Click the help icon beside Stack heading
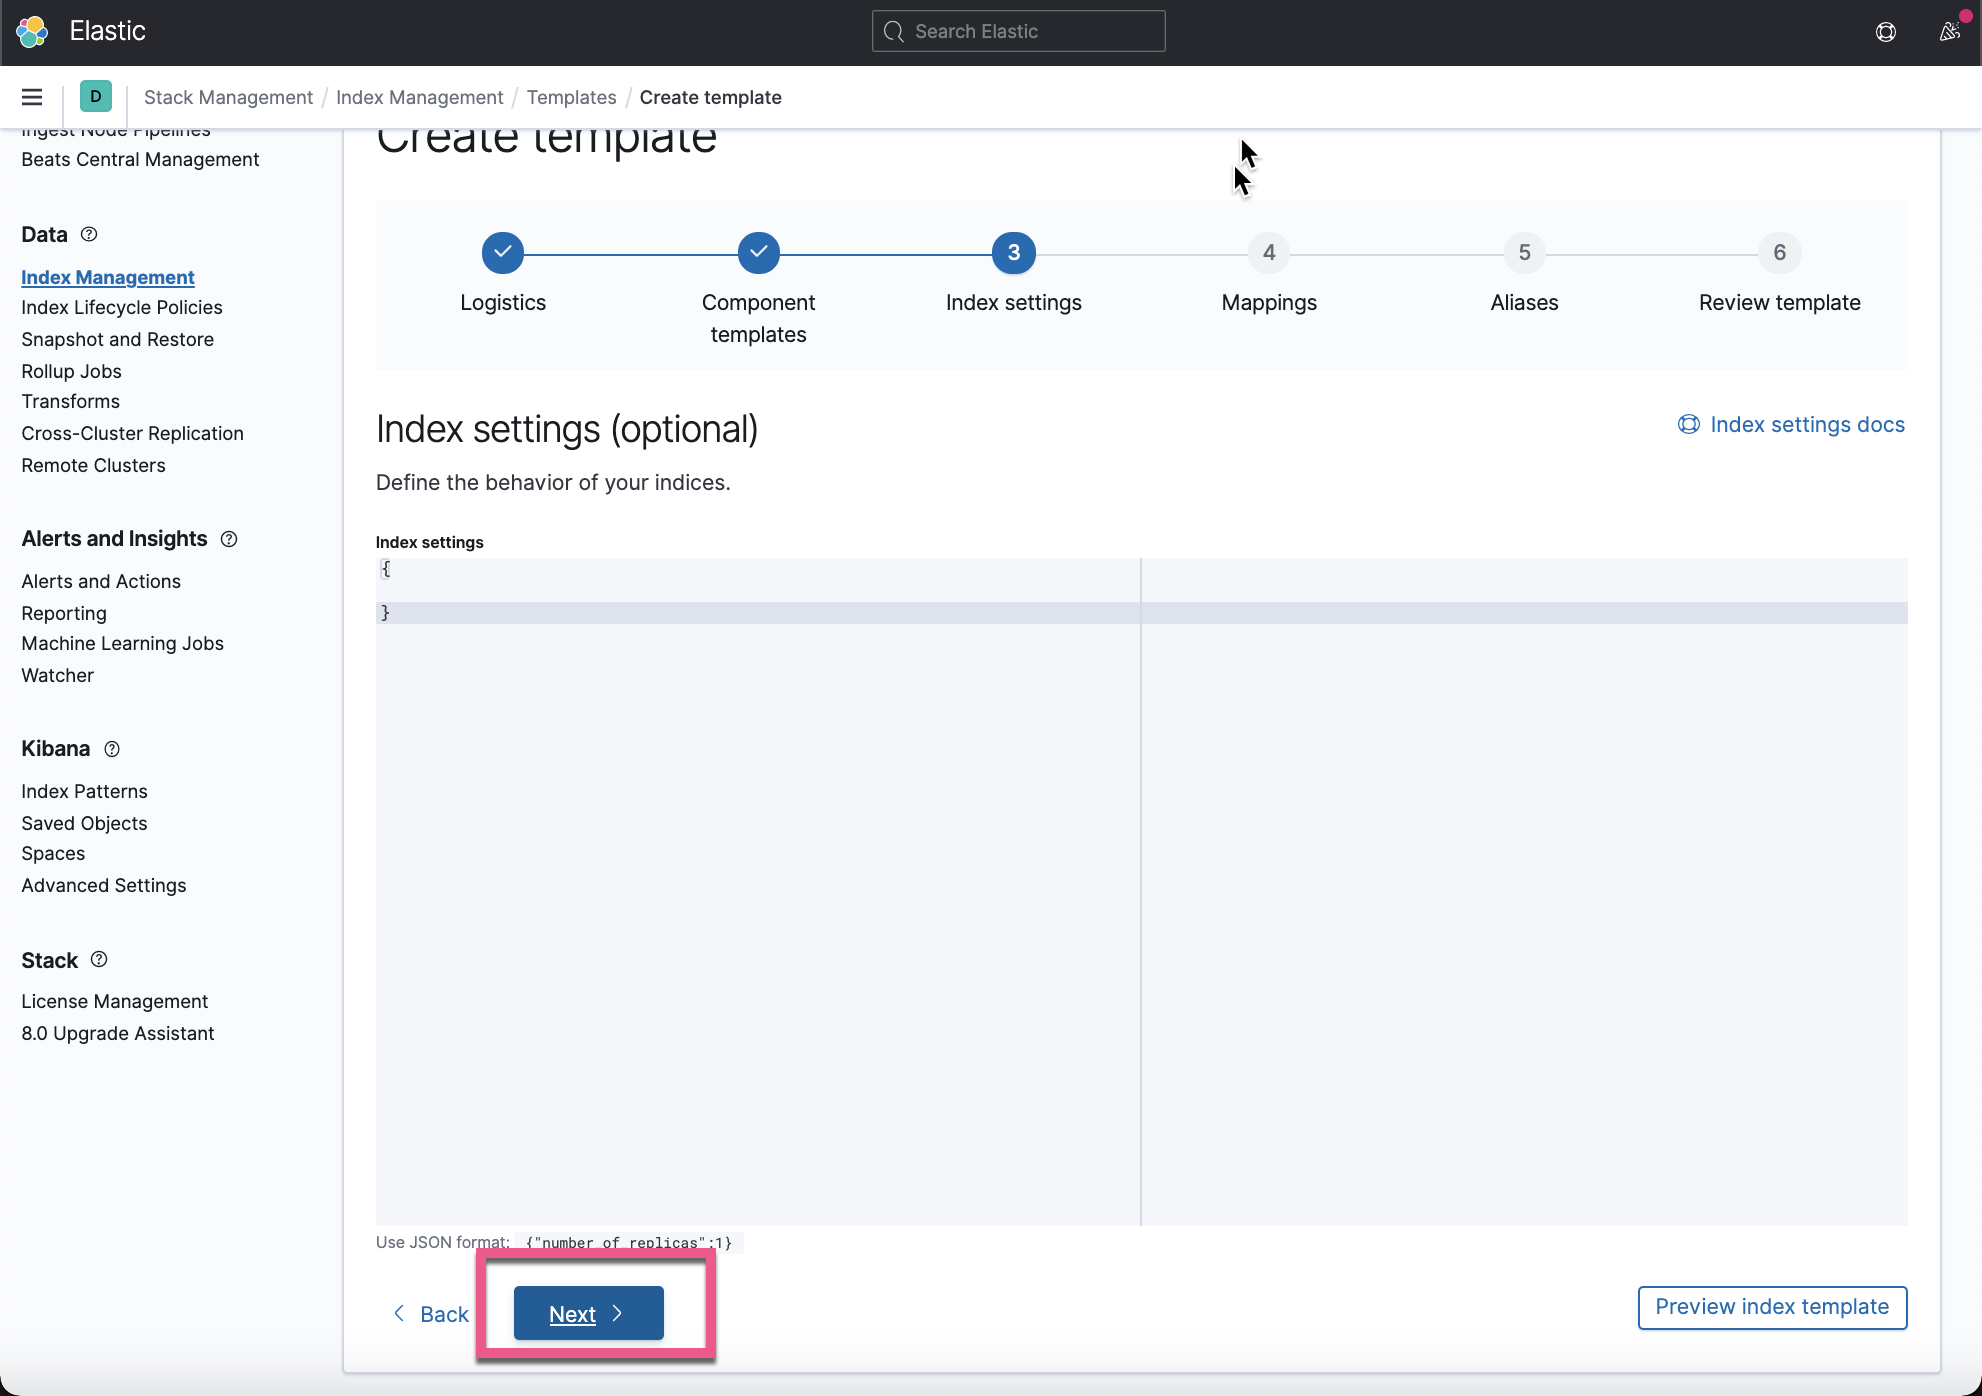The image size is (1982, 1396). tap(98, 959)
